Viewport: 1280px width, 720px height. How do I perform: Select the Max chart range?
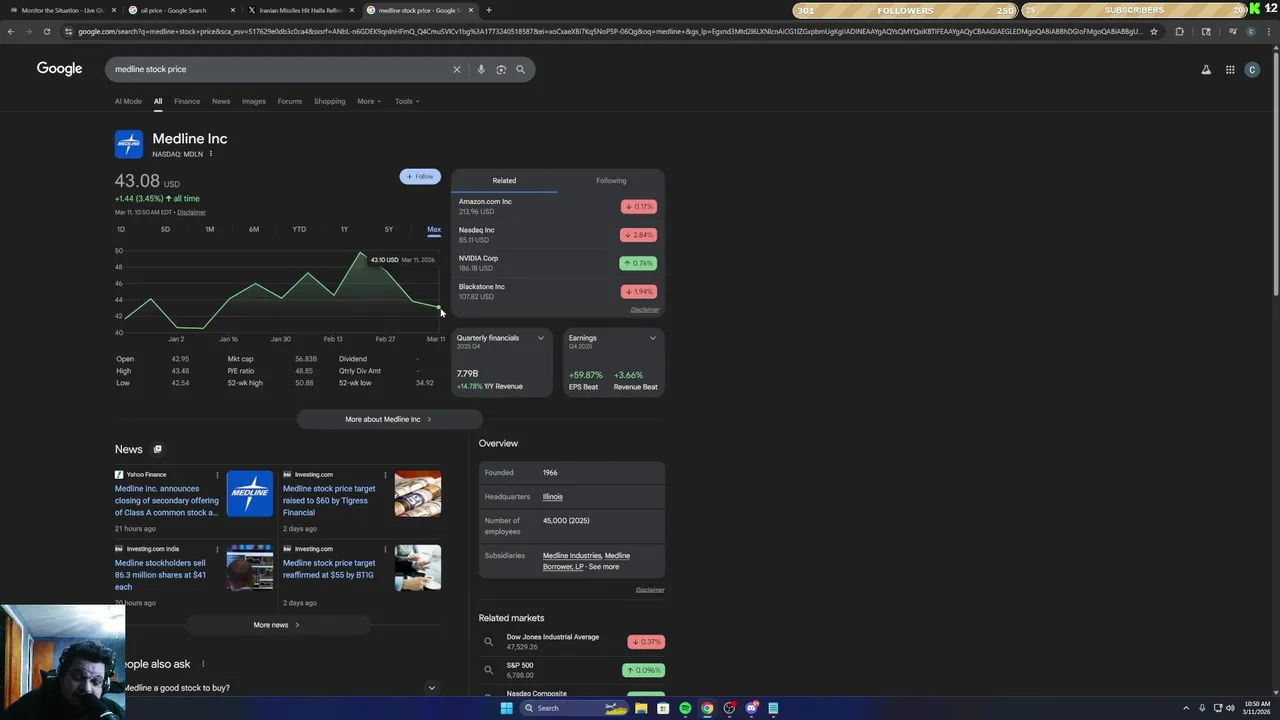(x=434, y=229)
